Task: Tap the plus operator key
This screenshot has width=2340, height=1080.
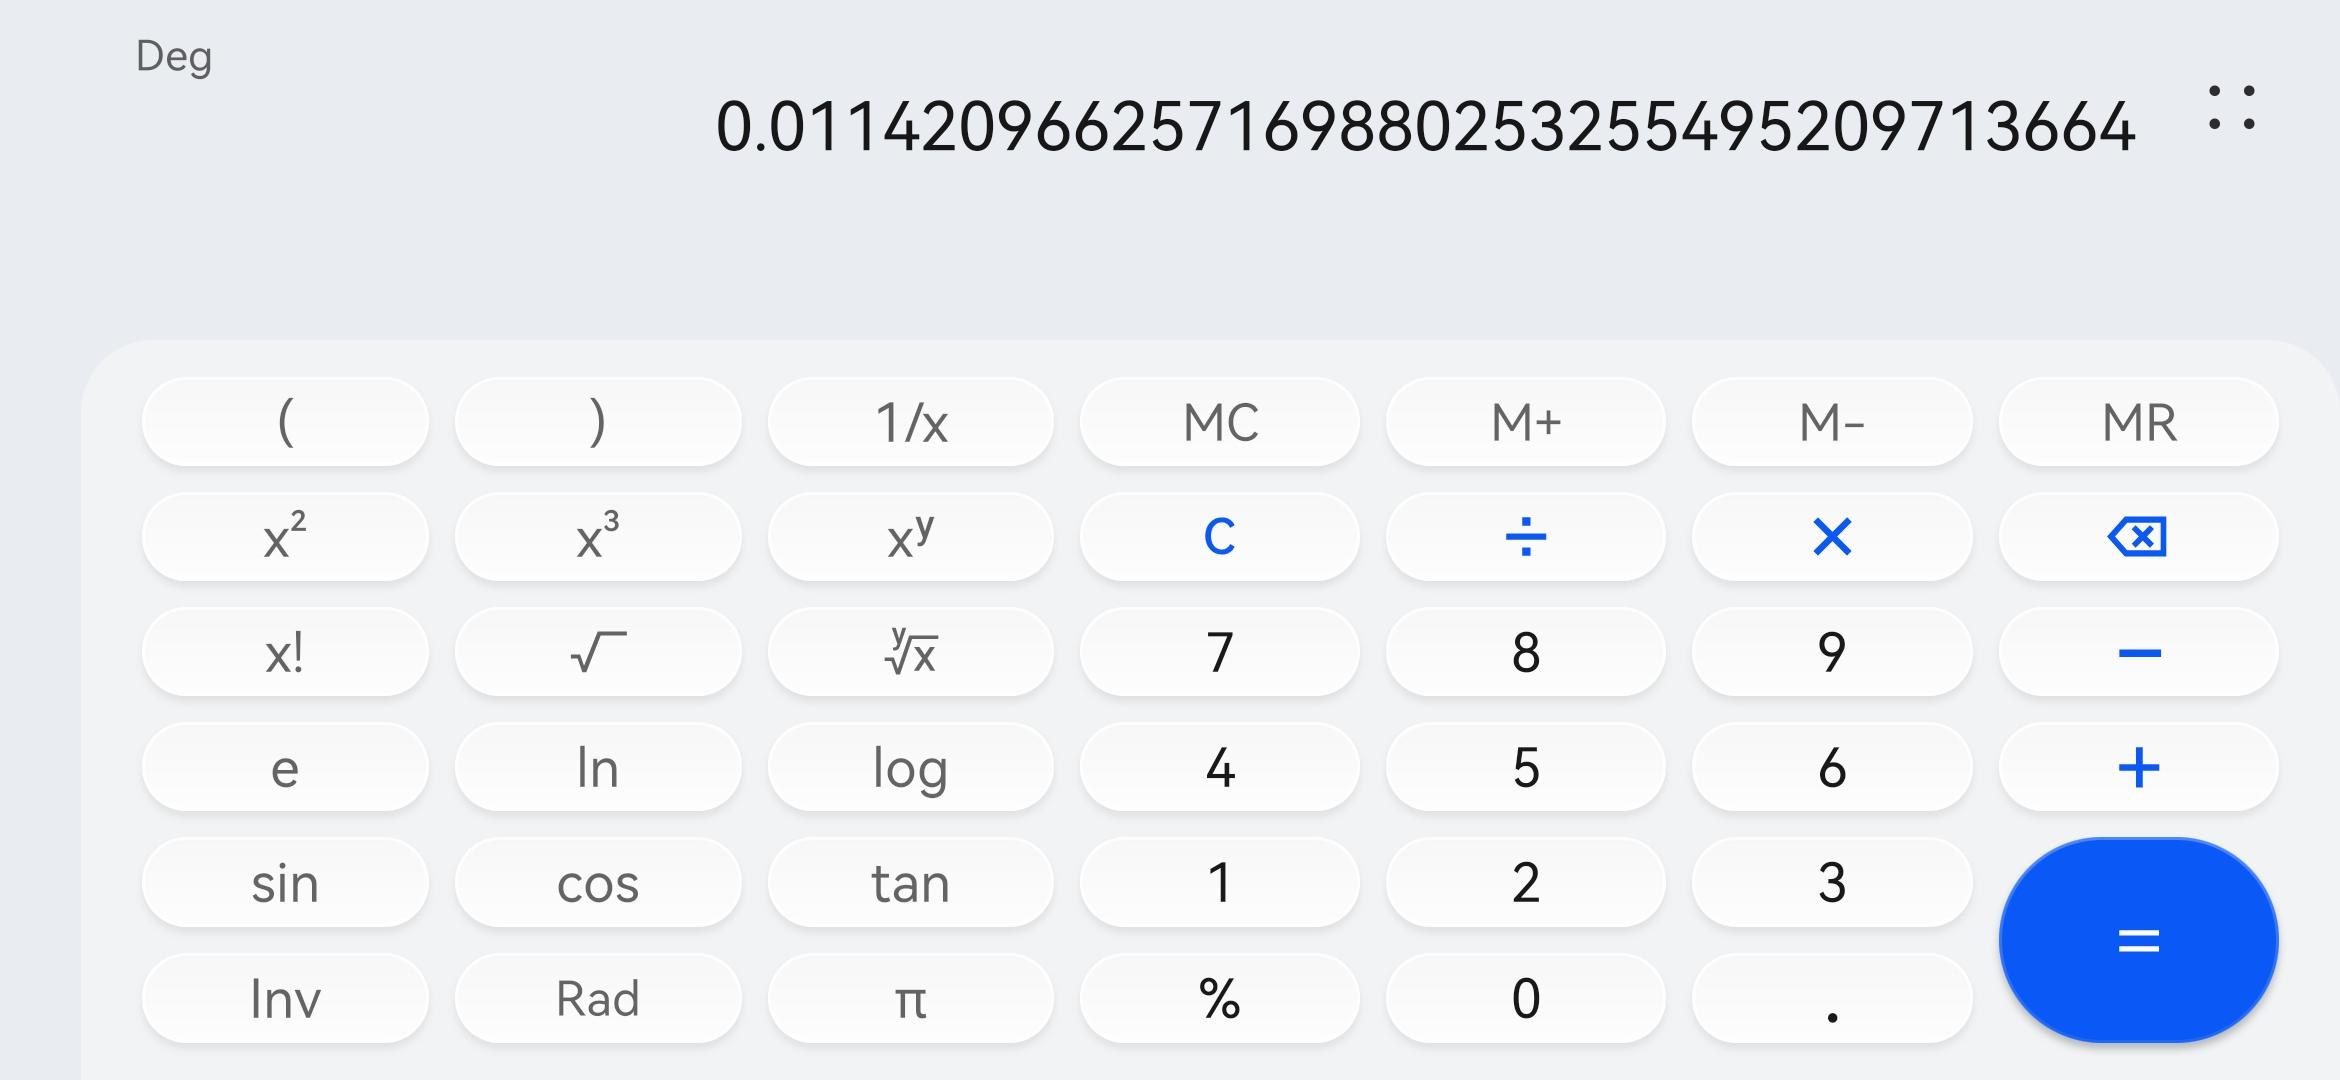Action: pyautogui.click(x=2138, y=768)
